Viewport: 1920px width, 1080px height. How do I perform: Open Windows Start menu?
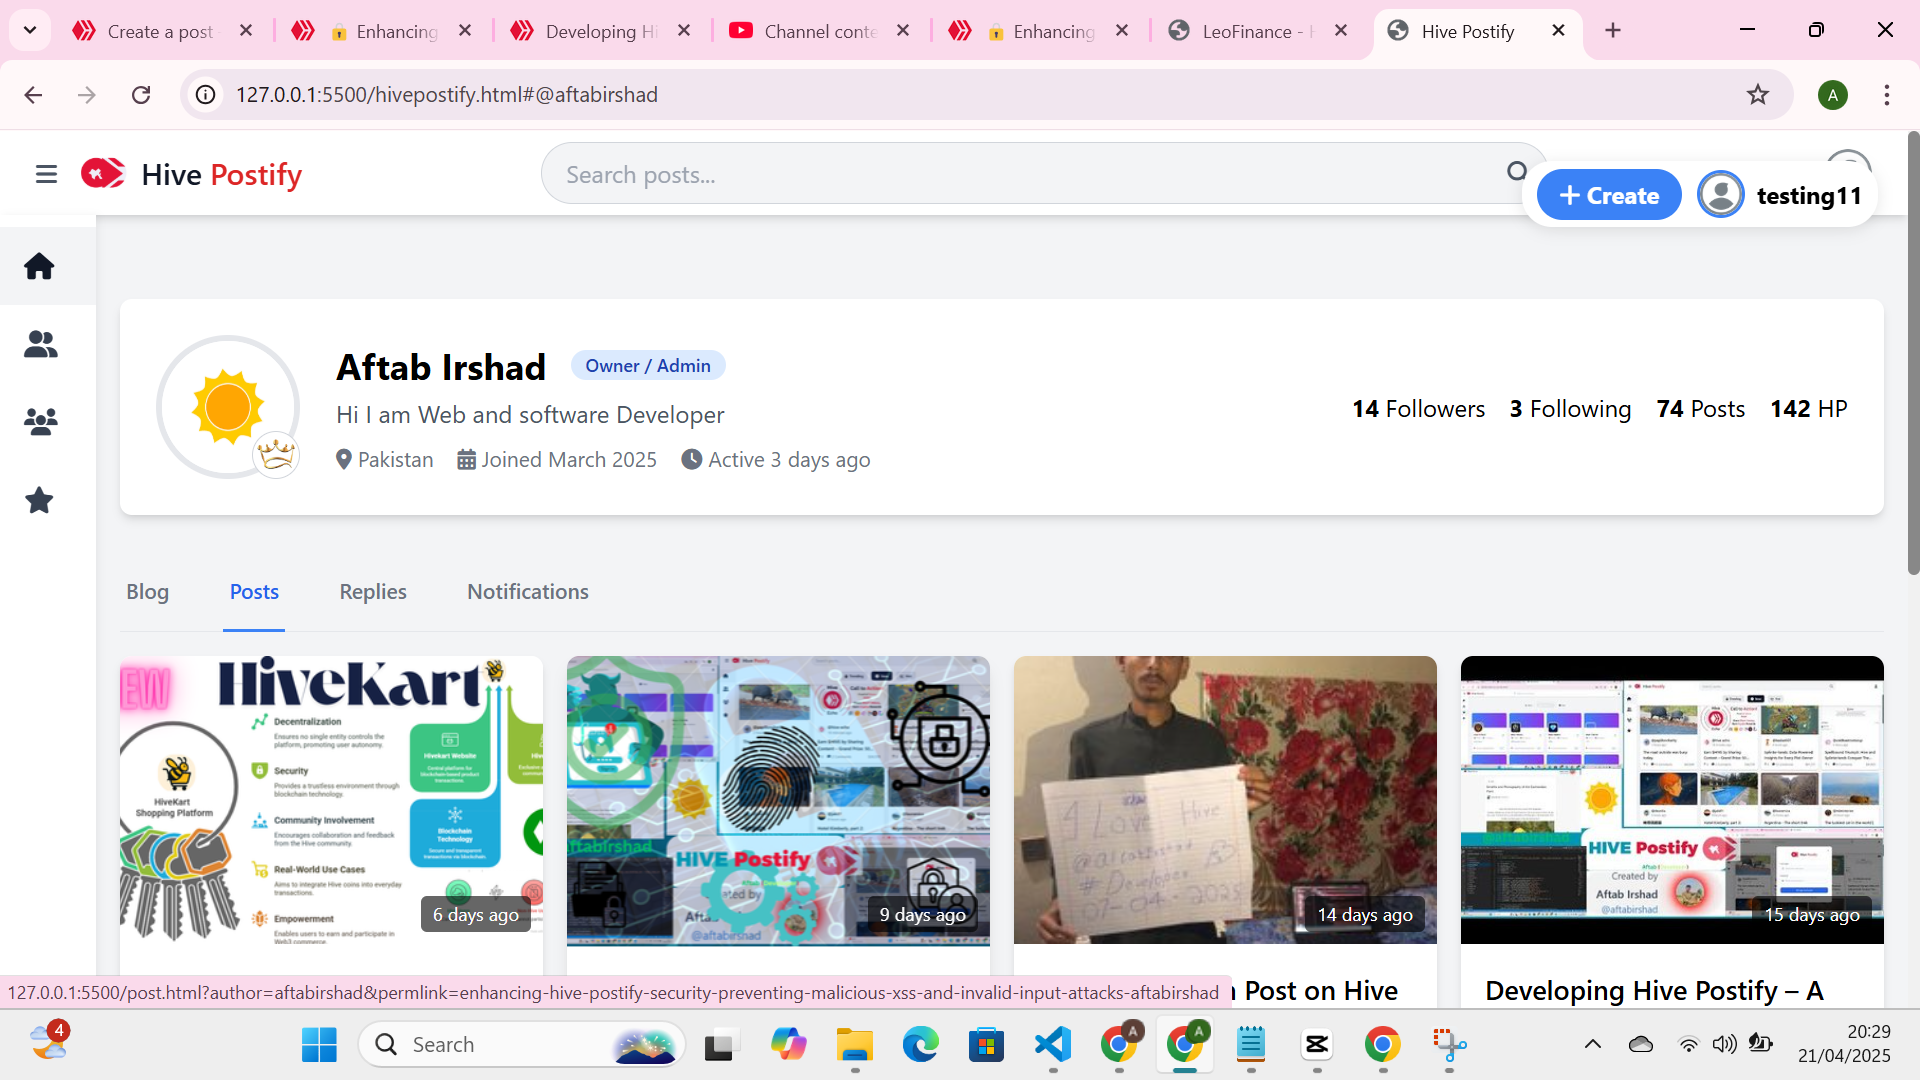click(x=319, y=1045)
